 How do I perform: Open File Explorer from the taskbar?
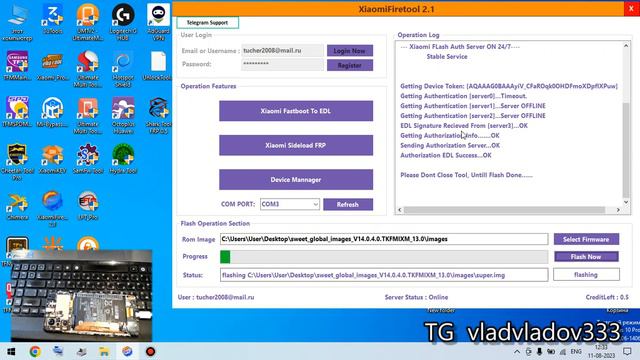[x=104, y=351]
